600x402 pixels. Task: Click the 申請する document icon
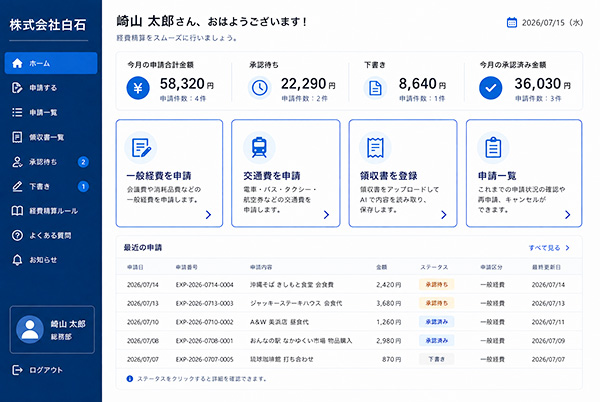17,88
